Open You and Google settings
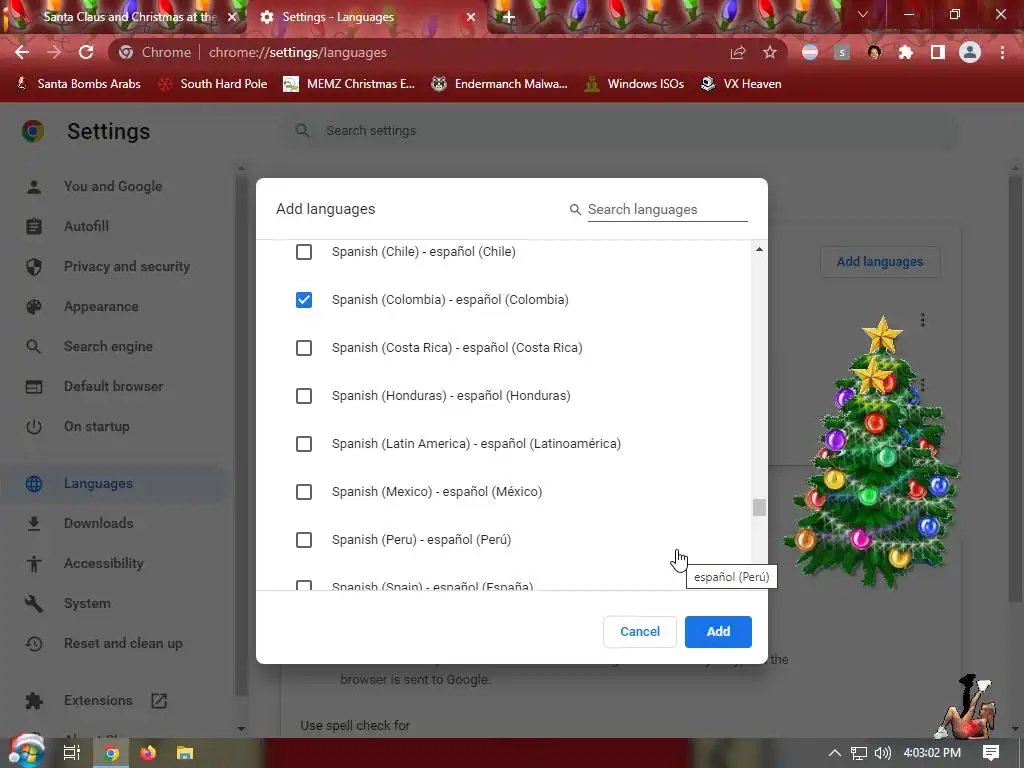Image resolution: width=1024 pixels, height=768 pixels. [x=113, y=186]
